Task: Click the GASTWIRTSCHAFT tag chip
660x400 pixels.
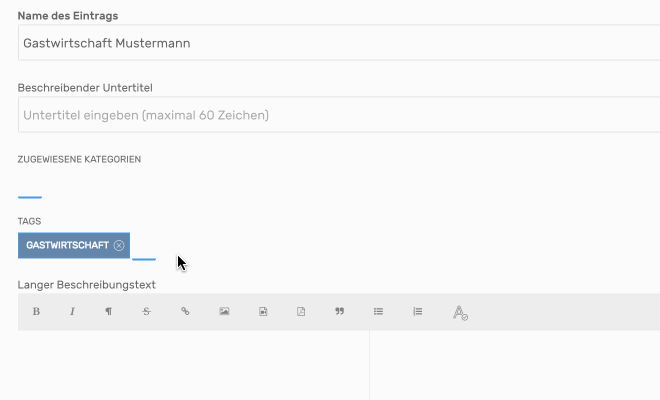Action: 67,246
